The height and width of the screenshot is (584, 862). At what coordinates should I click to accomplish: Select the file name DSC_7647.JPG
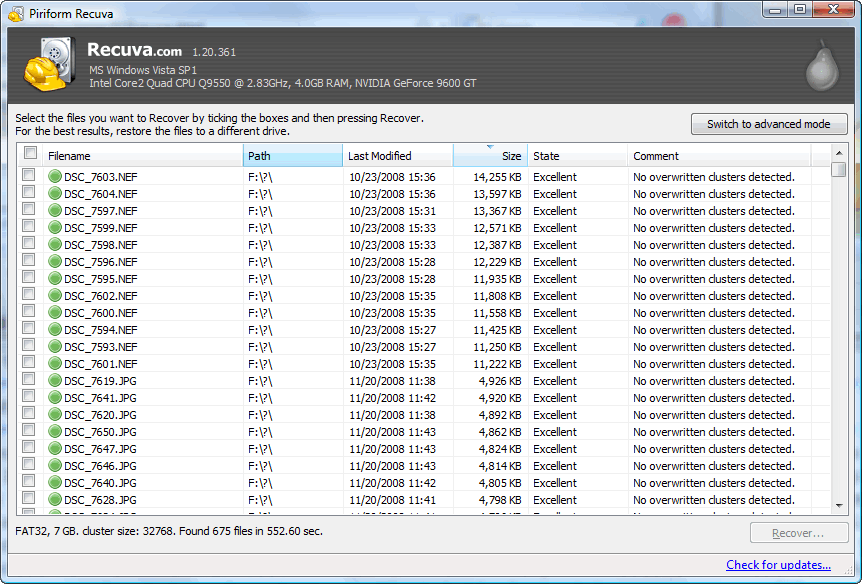point(100,449)
